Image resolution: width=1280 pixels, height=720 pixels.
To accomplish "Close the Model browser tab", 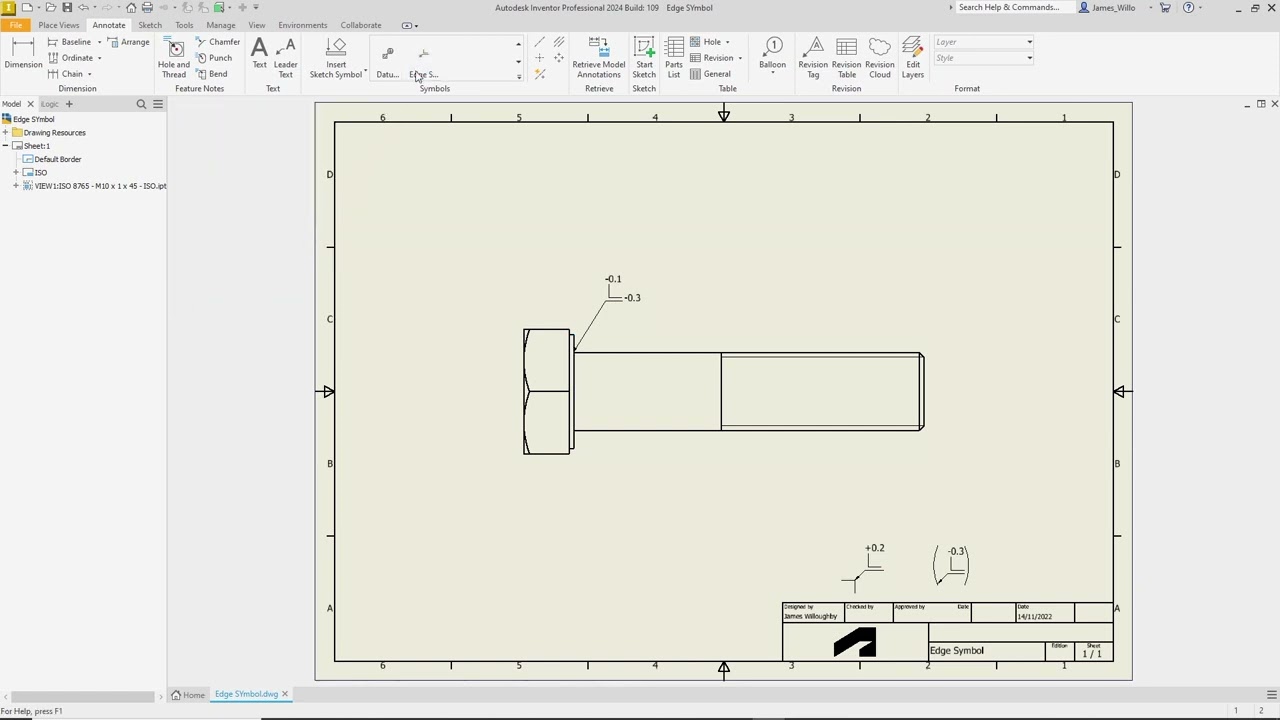I will pyautogui.click(x=30, y=104).
